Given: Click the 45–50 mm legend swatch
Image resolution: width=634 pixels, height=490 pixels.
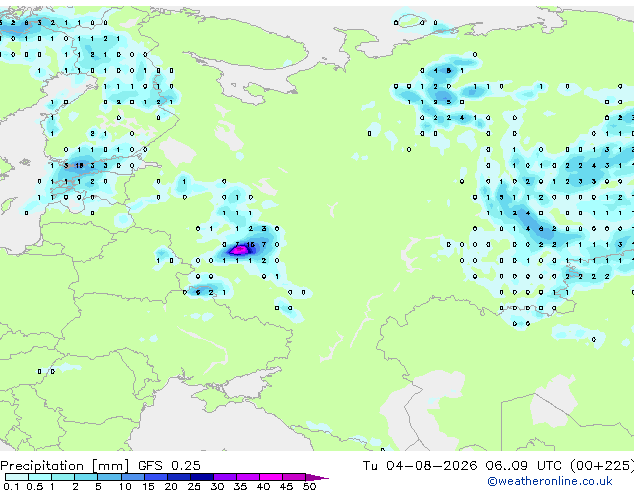Looking at the screenshot, I should click(294, 477).
